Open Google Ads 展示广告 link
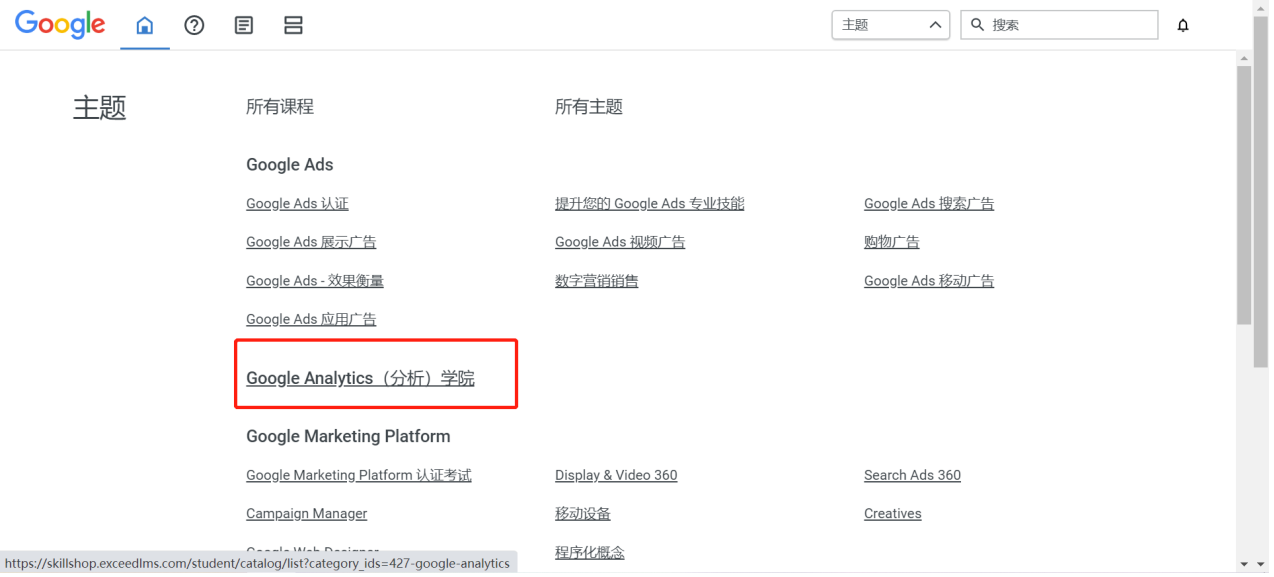 [x=311, y=242]
